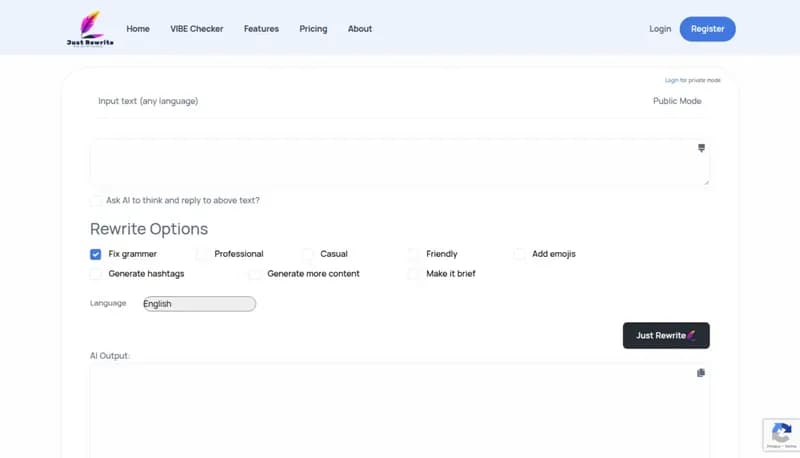Image resolution: width=800 pixels, height=458 pixels.
Task: Open the Features menu item
Action: coord(261,29)
